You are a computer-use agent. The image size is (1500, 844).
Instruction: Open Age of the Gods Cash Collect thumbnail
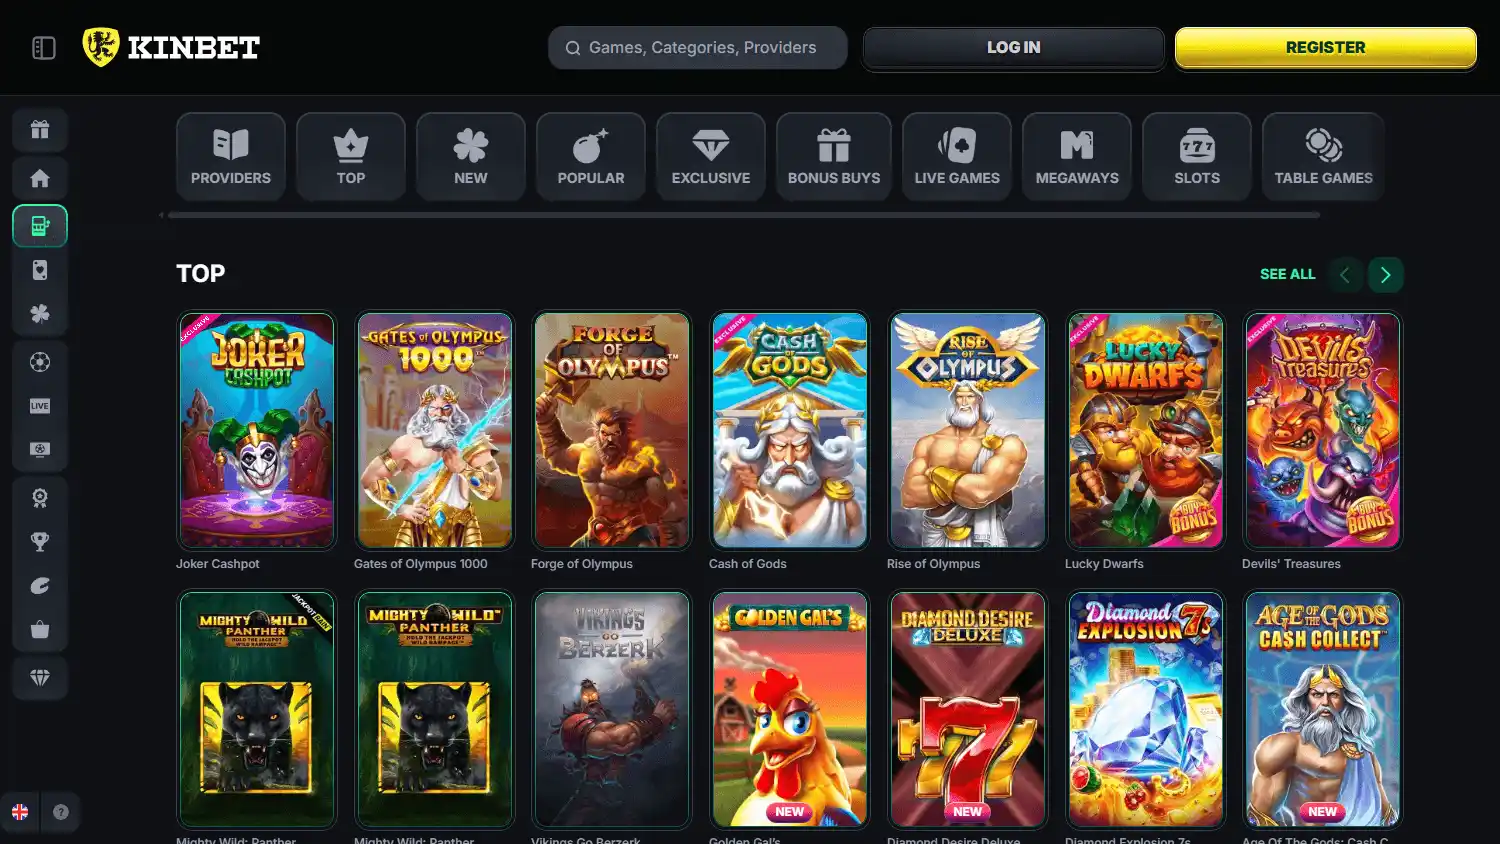tap(1323, 709)
